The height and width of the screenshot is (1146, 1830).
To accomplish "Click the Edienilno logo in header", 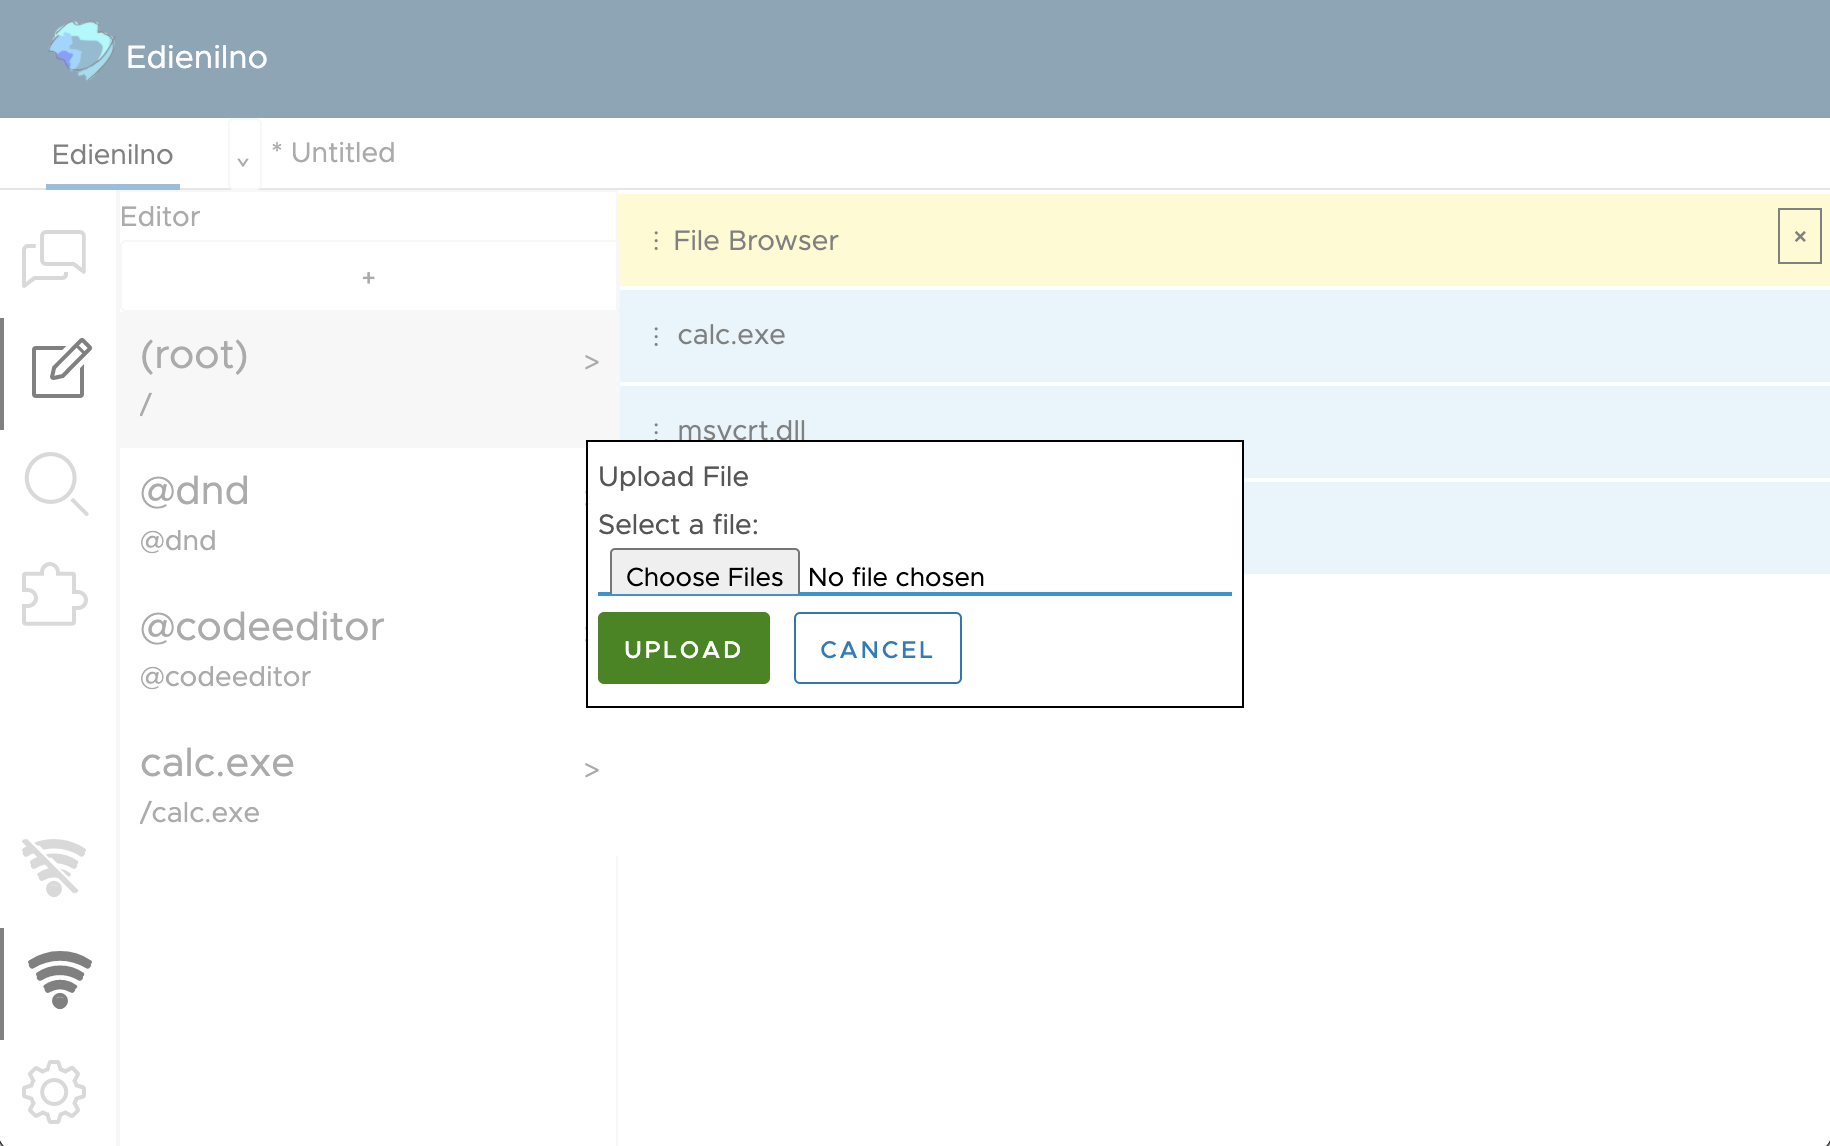I will tap(80, 50).
